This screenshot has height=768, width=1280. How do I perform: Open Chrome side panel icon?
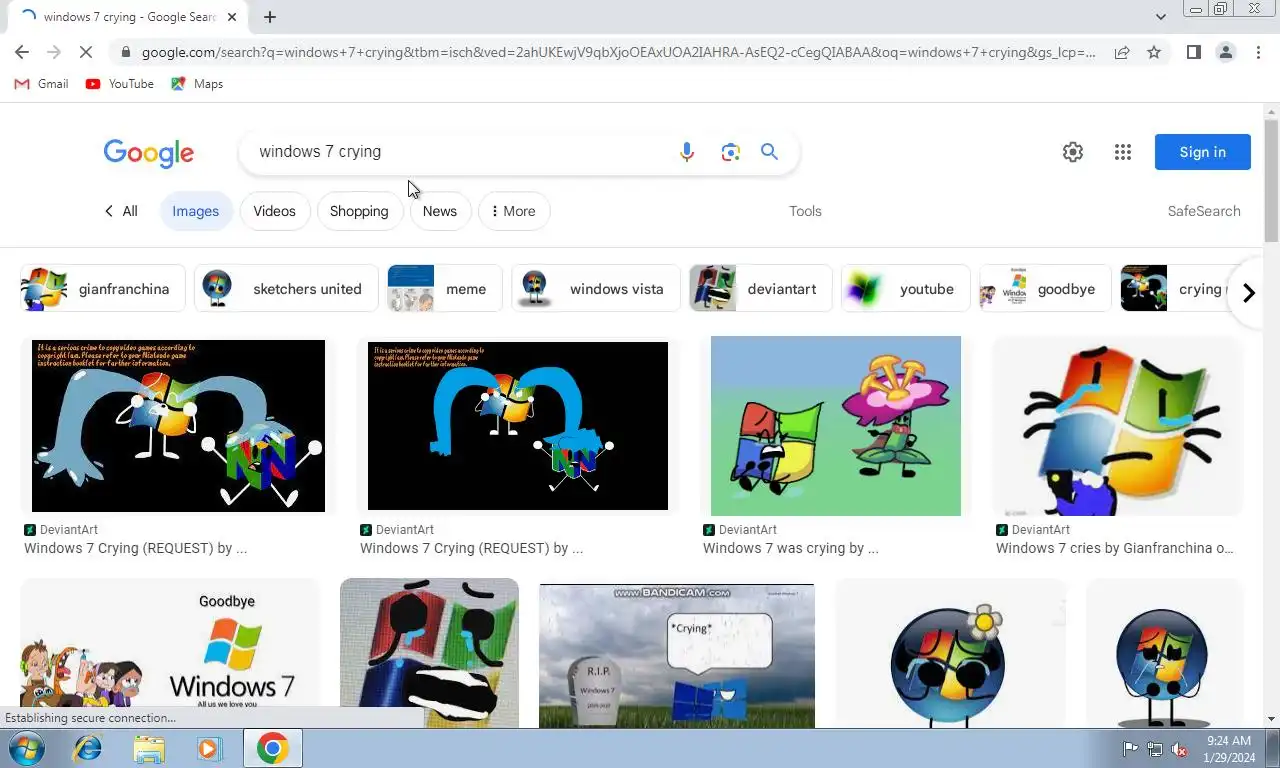click(1194, 52)
